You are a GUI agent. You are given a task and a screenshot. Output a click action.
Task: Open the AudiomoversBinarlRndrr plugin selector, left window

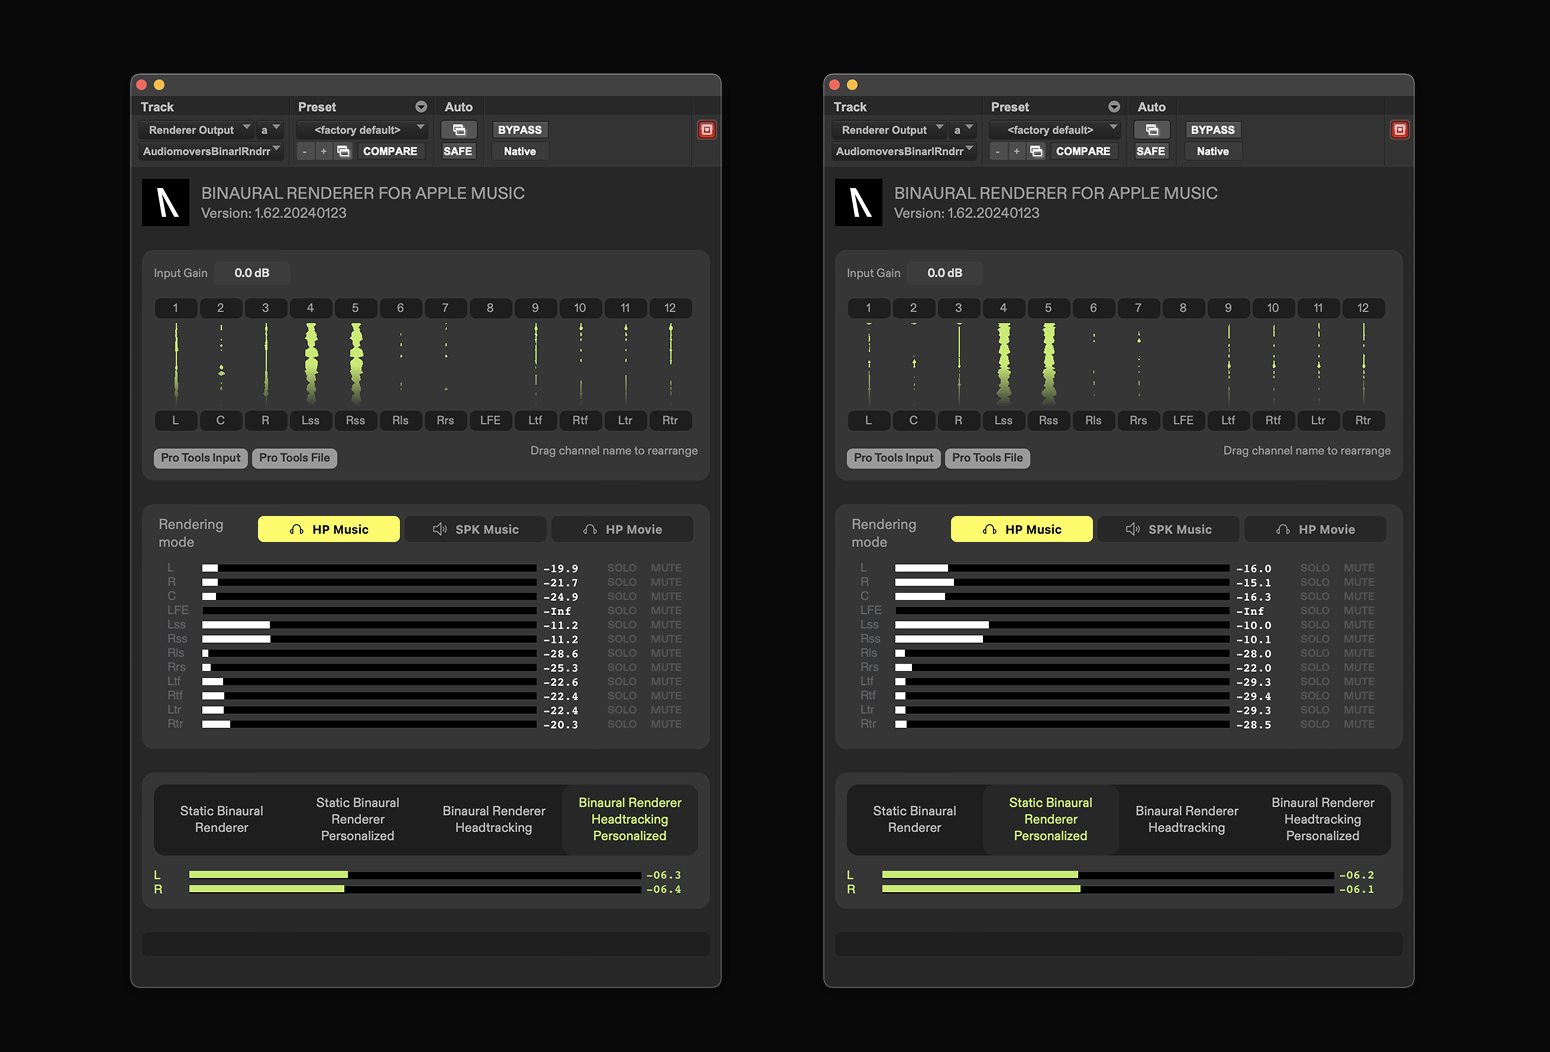tap(211, 151)
